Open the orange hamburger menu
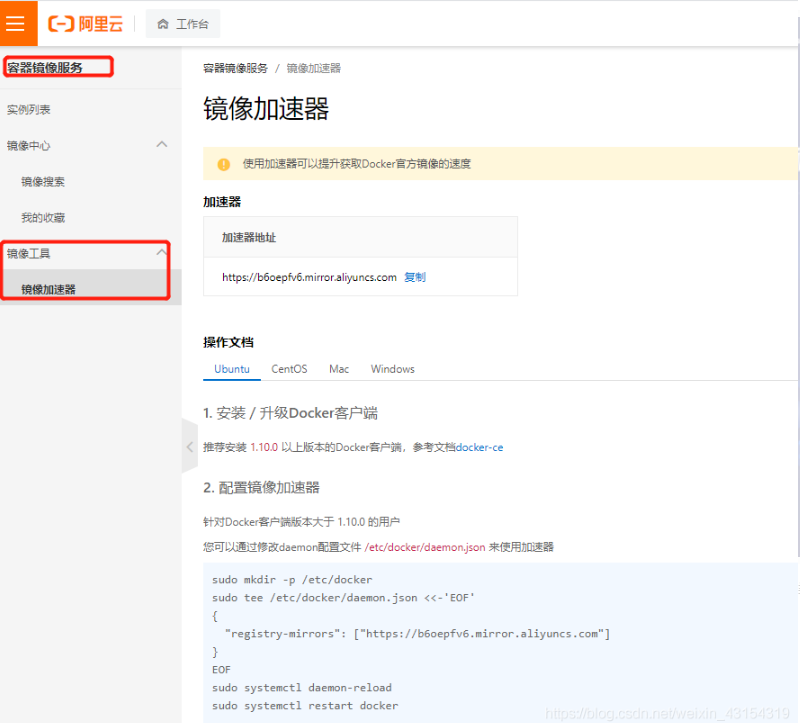800x723 pixels. [x=17, y=23]
